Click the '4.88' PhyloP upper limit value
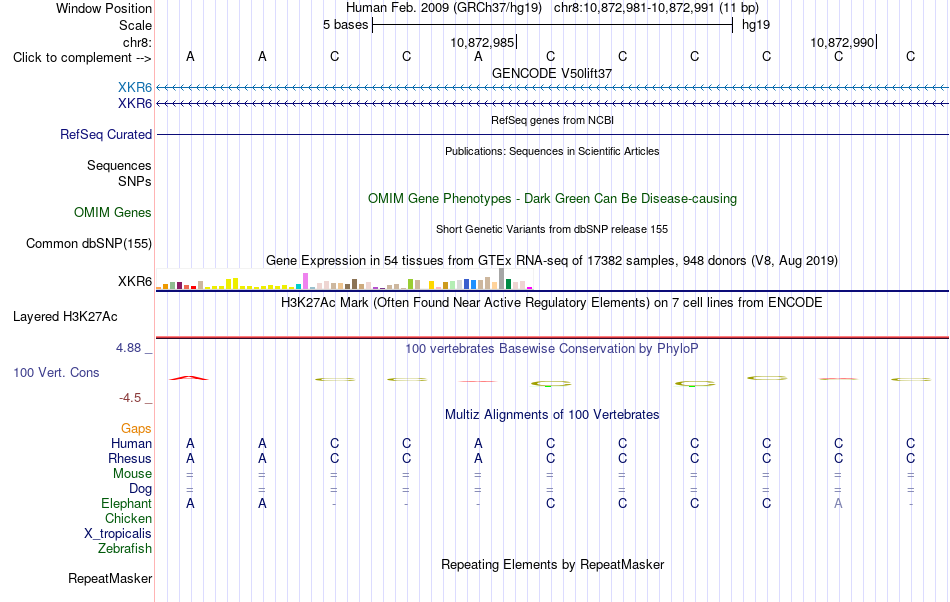Viewport: 950px width, 602px height. [x=128, y=348]
